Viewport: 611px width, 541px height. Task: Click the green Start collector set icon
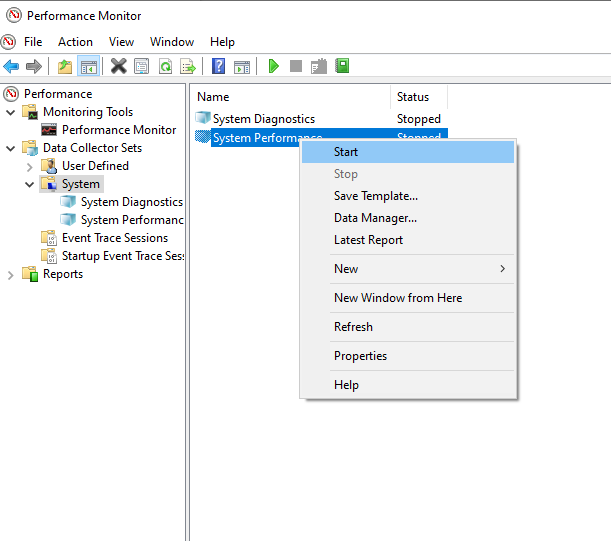point(274,66)
